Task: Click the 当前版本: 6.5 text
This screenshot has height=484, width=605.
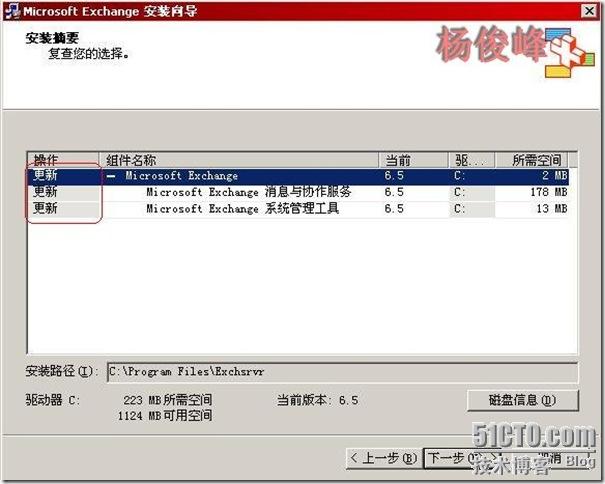Action: coord(318,400)
